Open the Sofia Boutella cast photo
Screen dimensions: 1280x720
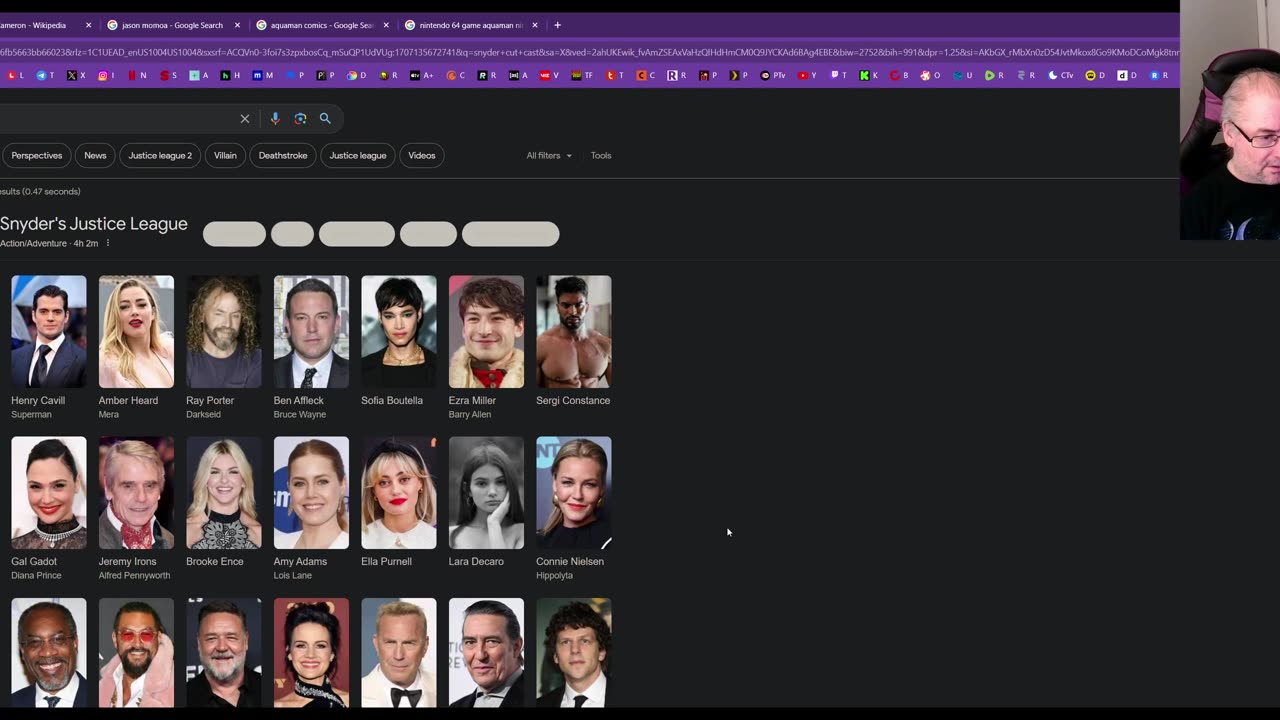(x=399, y=331)
